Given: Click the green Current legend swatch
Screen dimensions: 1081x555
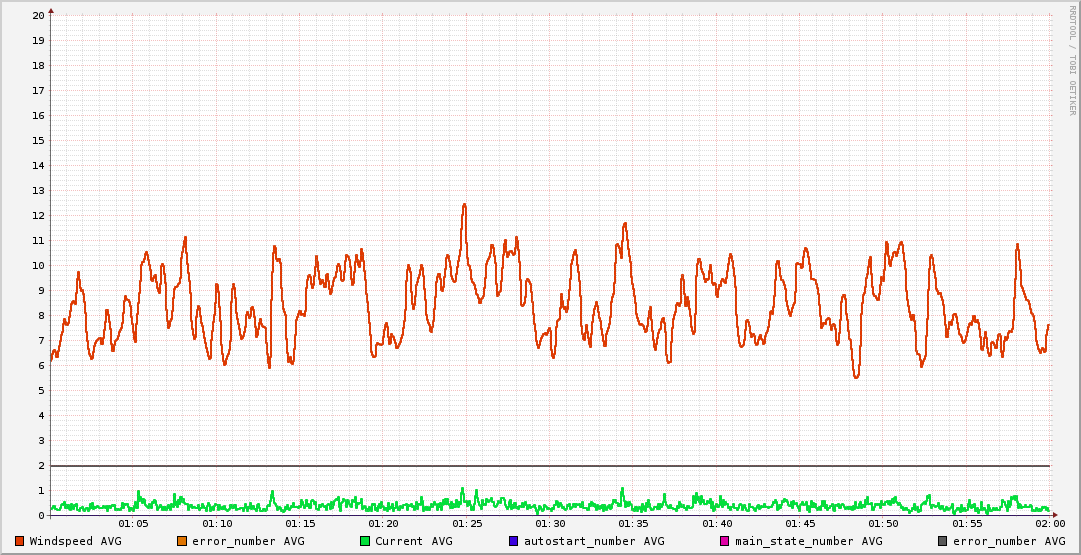Looking at the screenshot, I should 365,541.
